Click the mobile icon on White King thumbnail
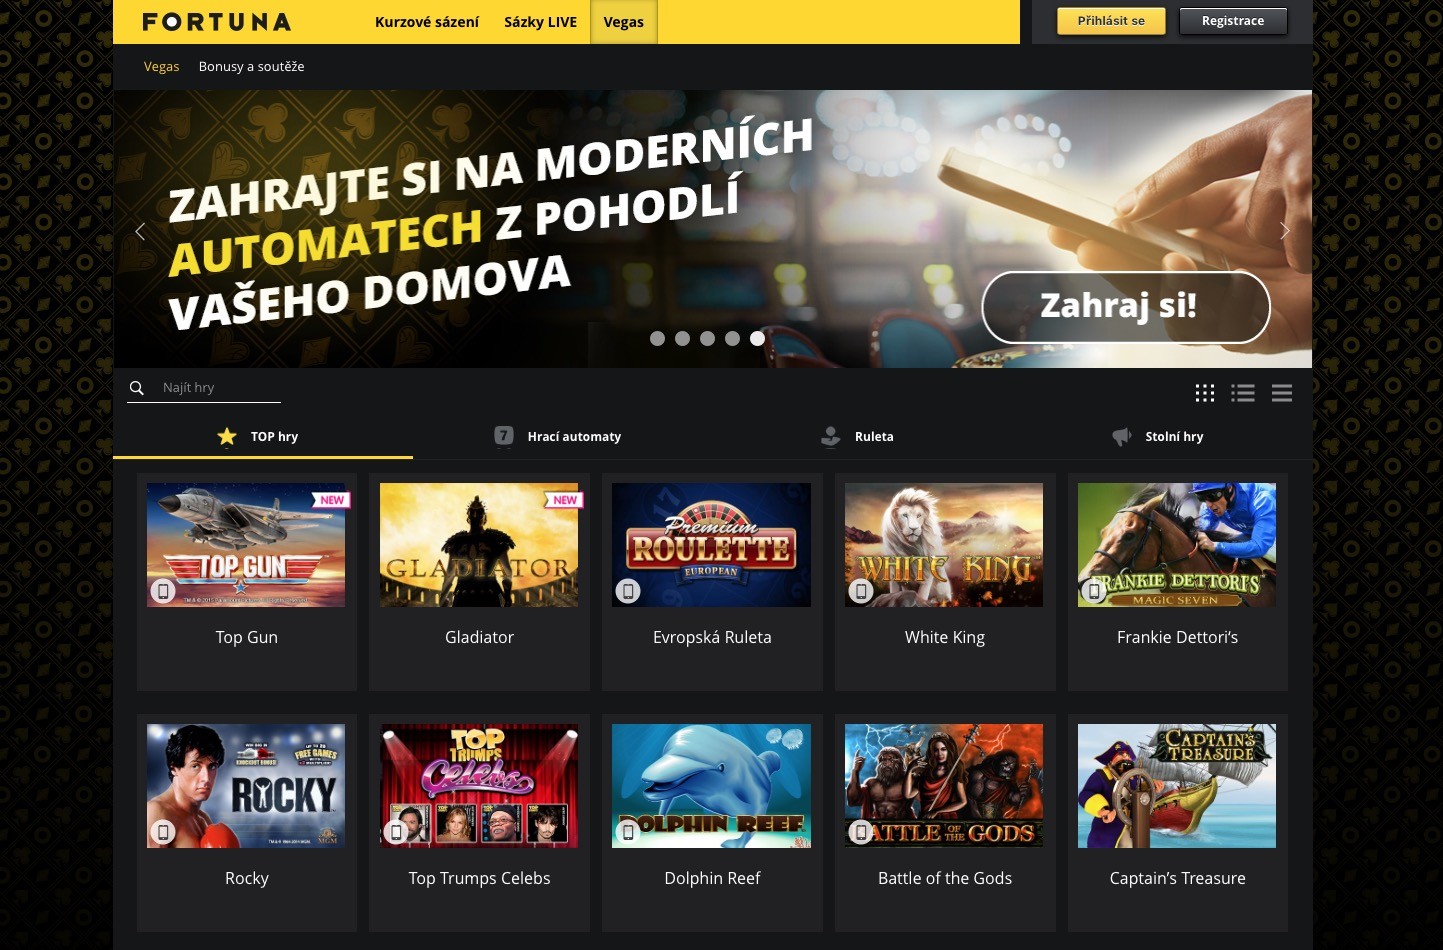 point(861,591)
